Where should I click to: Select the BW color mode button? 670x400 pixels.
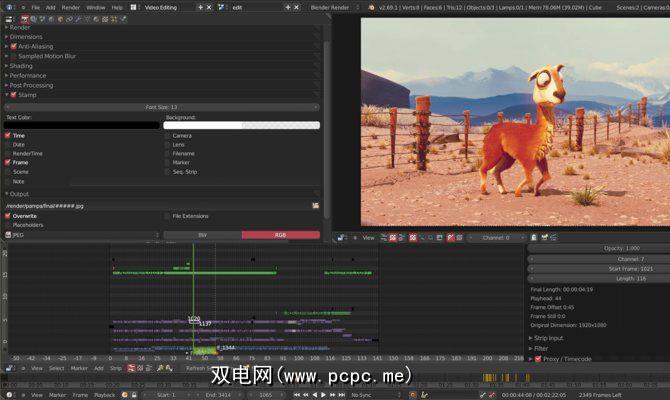tap(202, 235)
